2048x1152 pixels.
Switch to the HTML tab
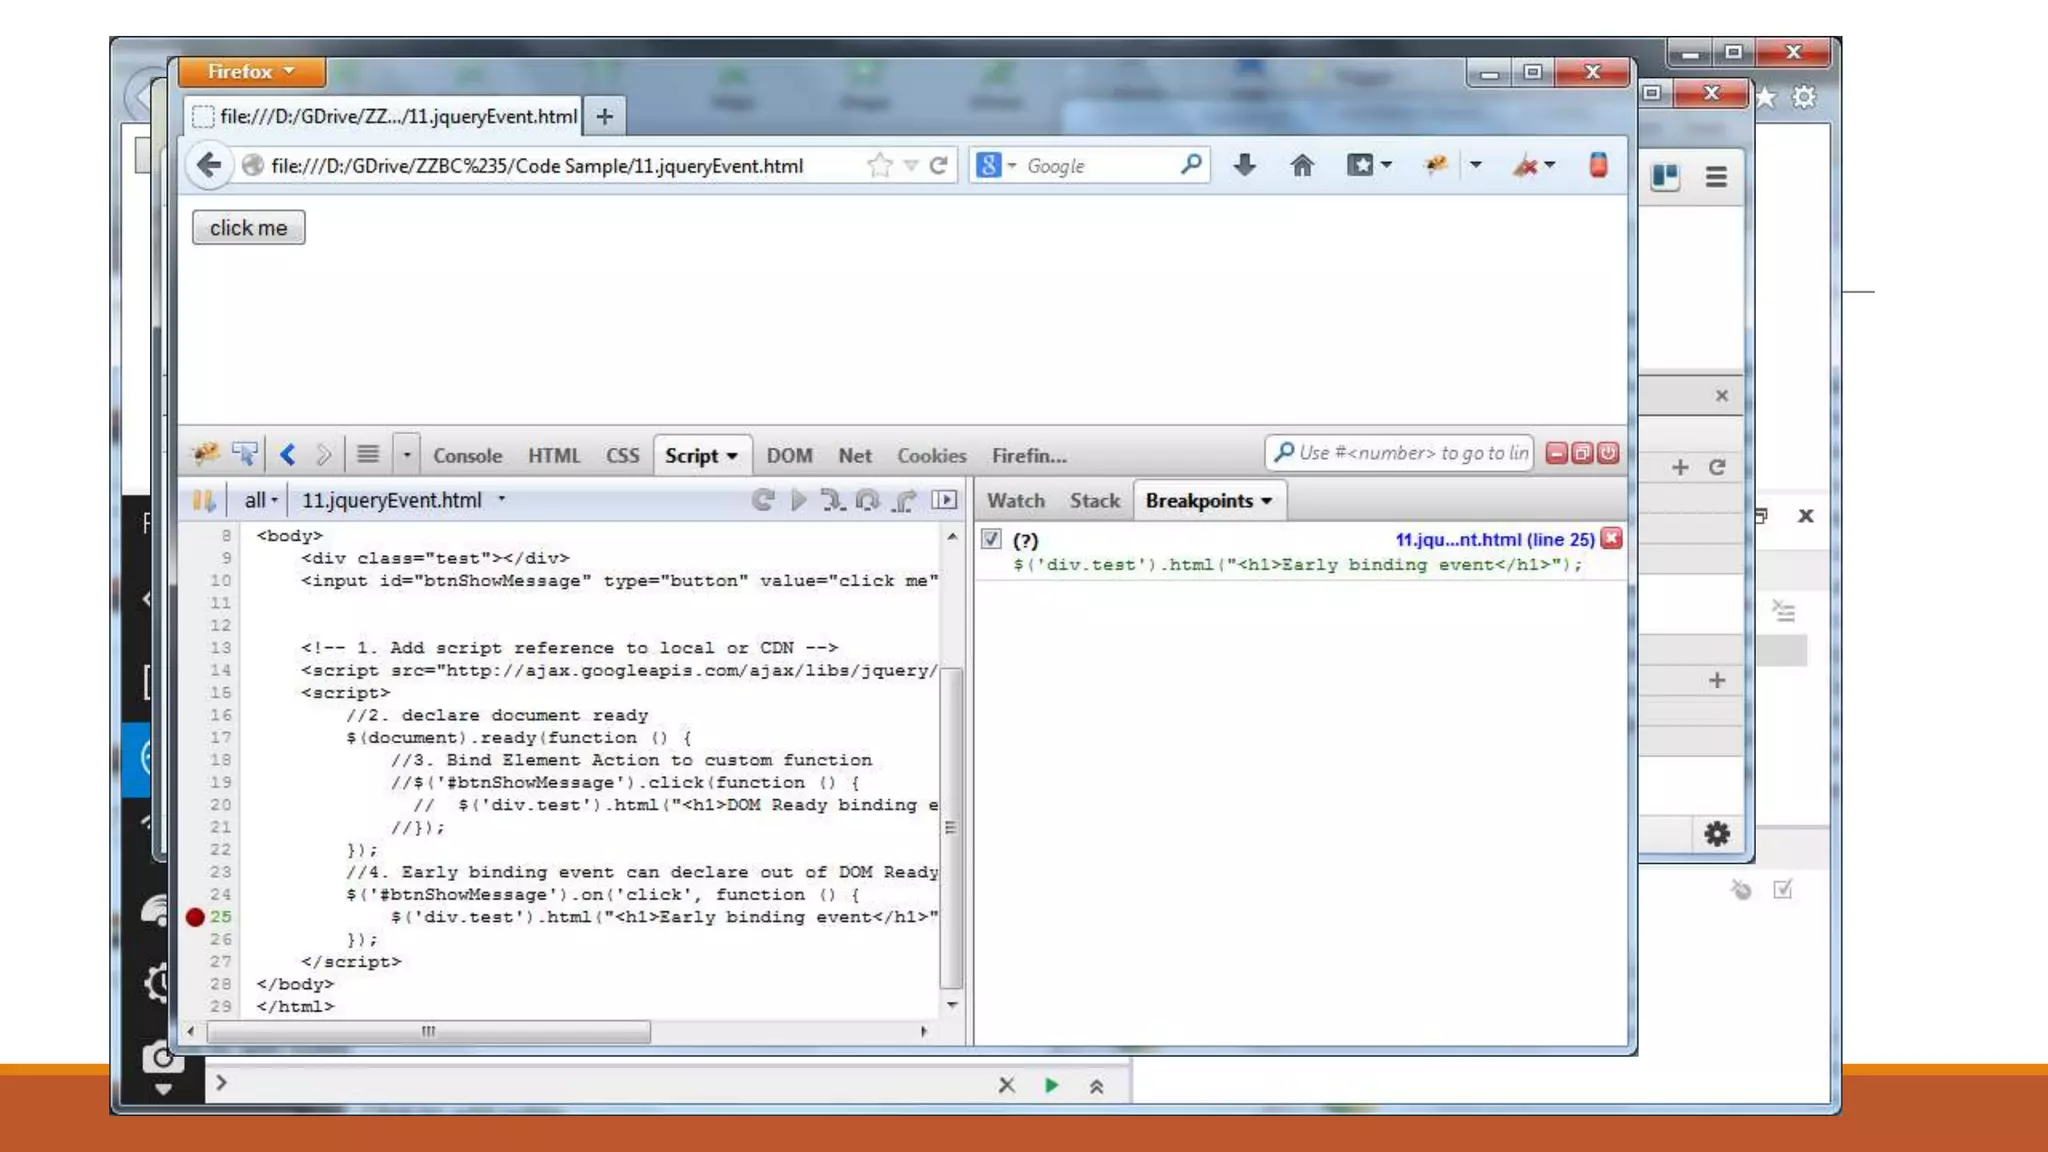[554, 455]
